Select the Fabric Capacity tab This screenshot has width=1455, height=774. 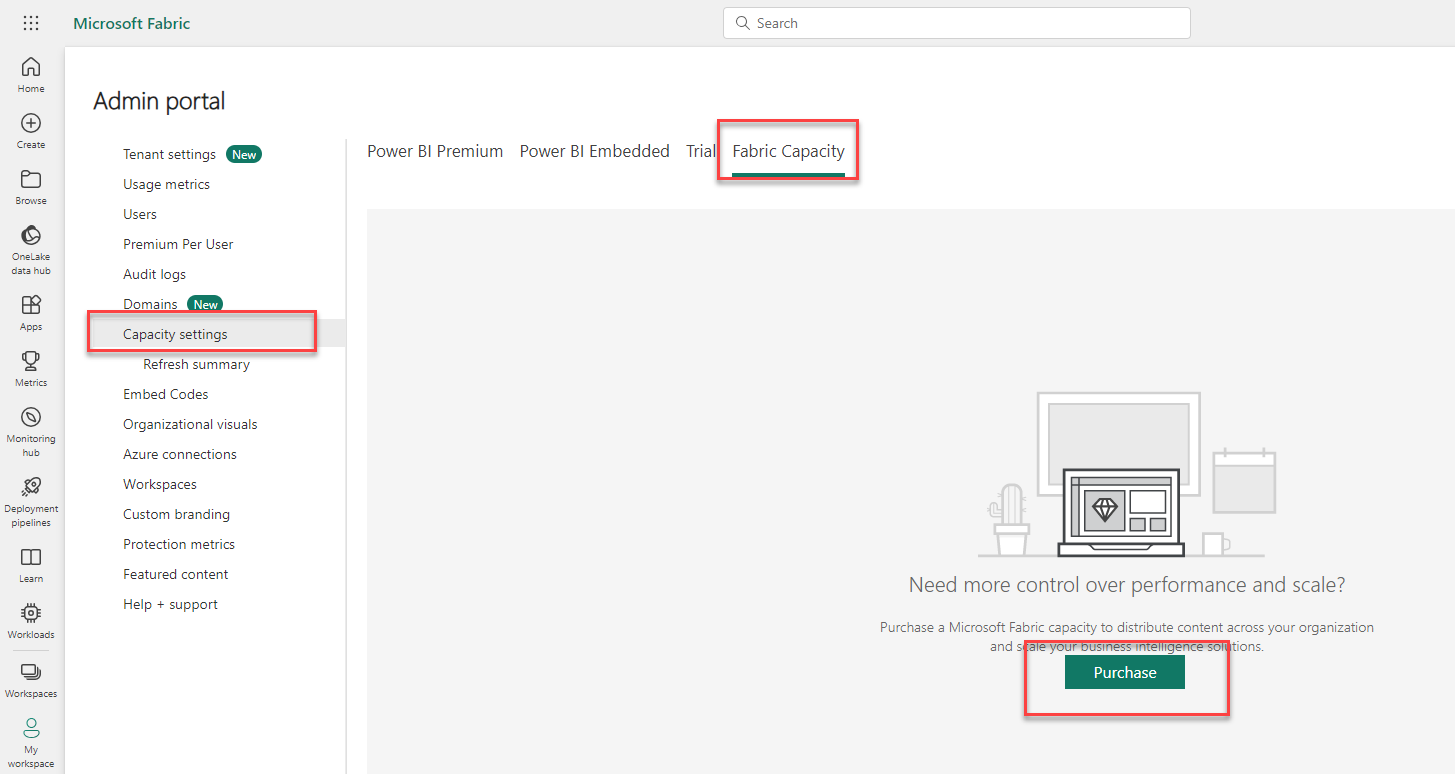[x=788, y=151]
